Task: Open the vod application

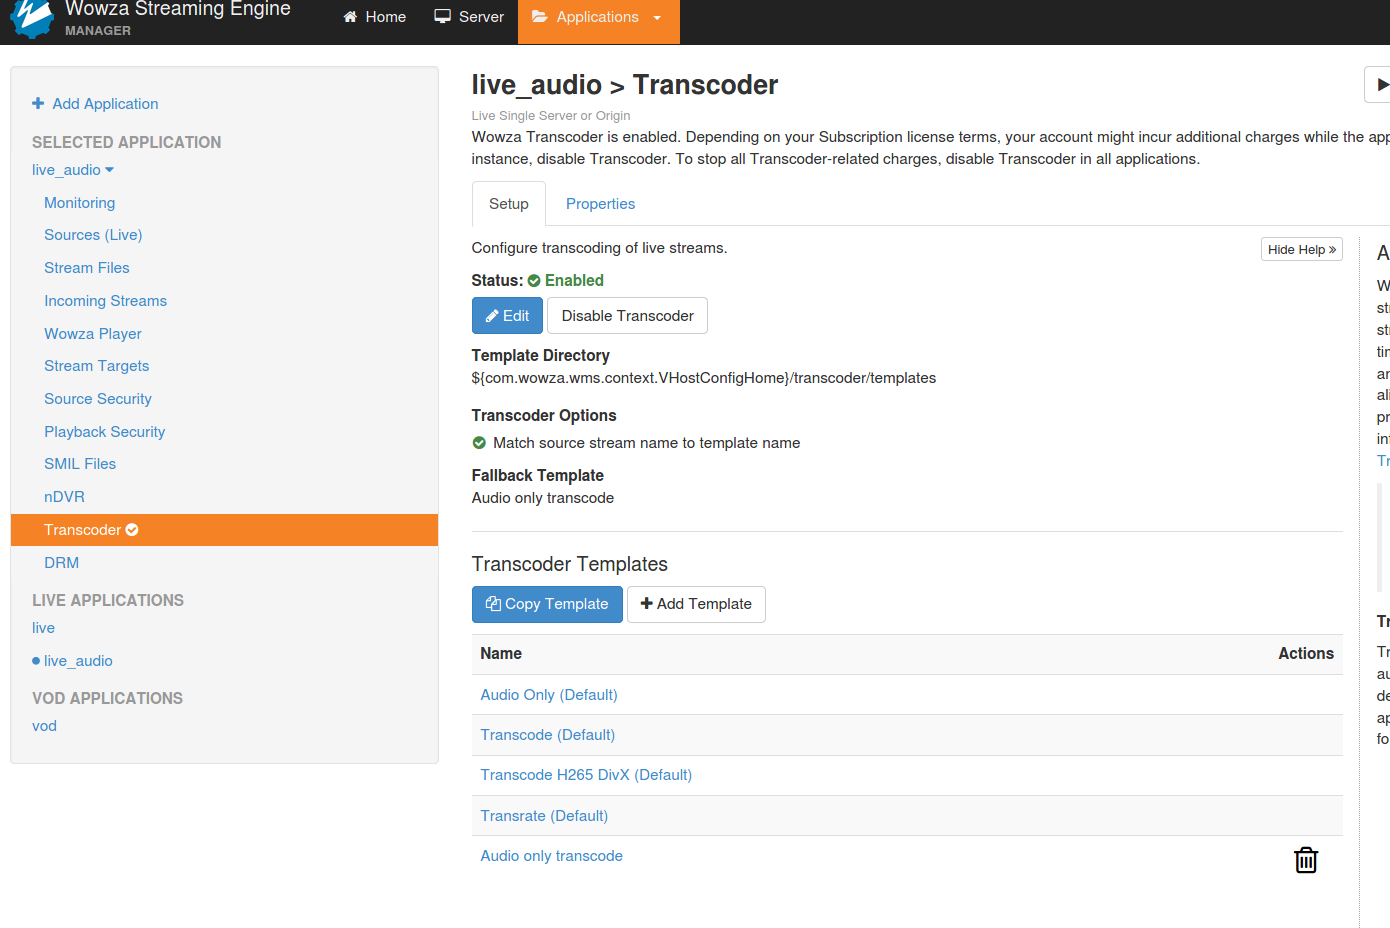Action: (44, 726)
